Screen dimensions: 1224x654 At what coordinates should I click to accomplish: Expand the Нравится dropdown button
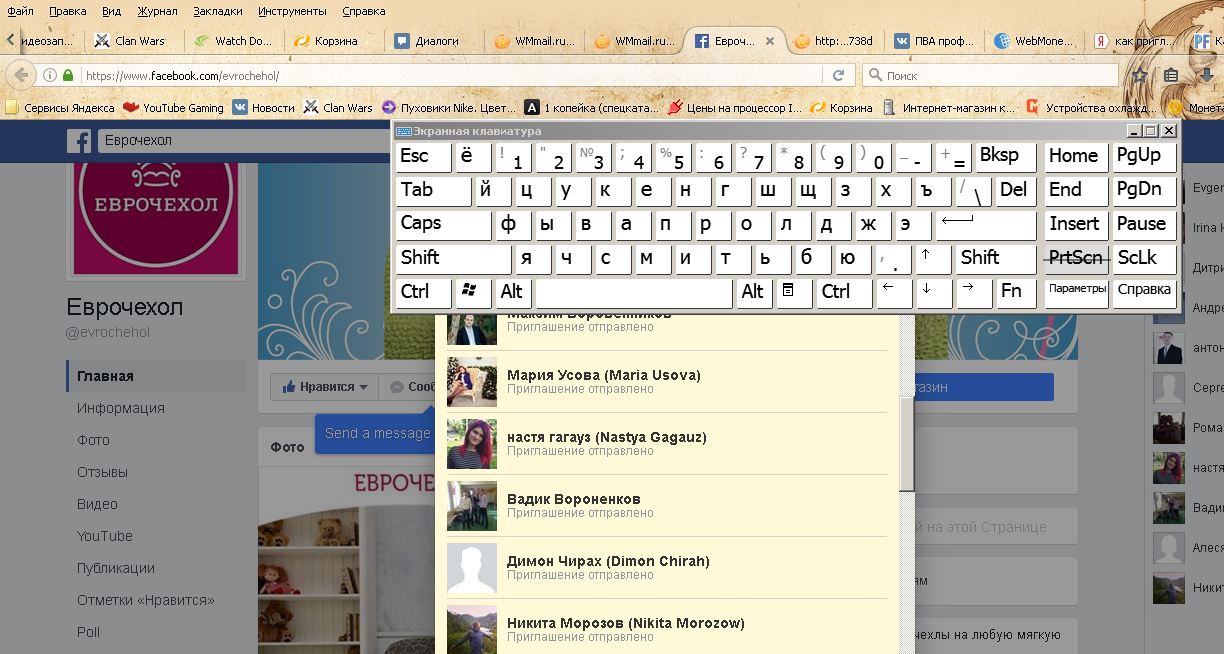tap(325, 387)
